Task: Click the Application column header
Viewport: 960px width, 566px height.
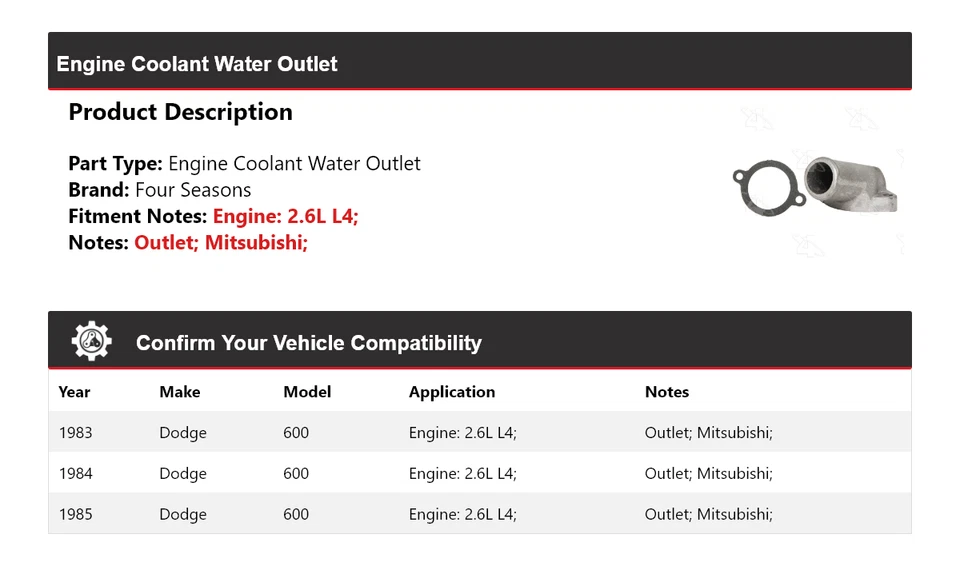Action: click(451, 392)
